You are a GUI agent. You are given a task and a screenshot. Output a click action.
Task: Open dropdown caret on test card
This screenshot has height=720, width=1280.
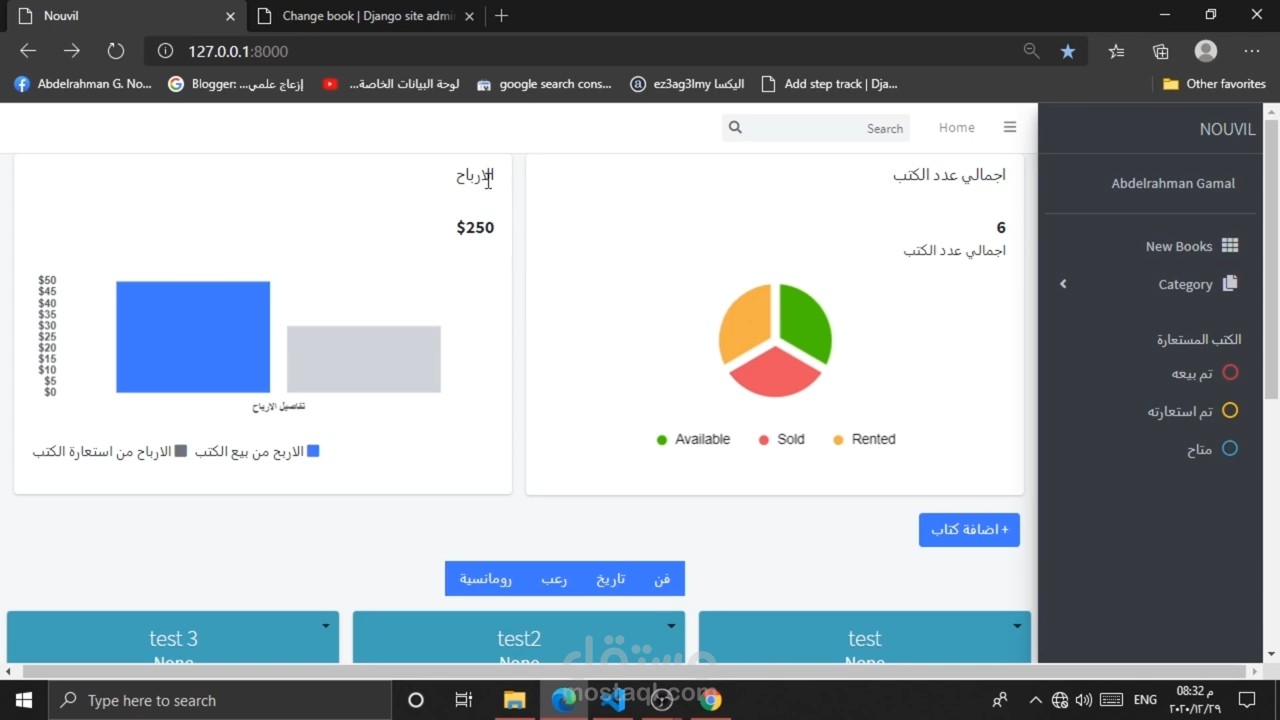1017,626
